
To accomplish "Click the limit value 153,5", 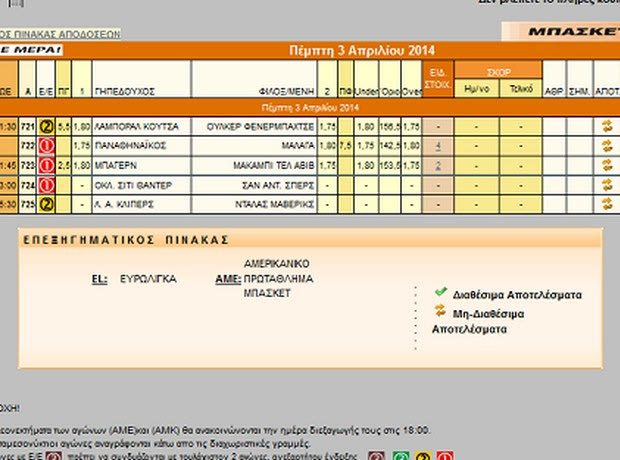I will [390, 165].
